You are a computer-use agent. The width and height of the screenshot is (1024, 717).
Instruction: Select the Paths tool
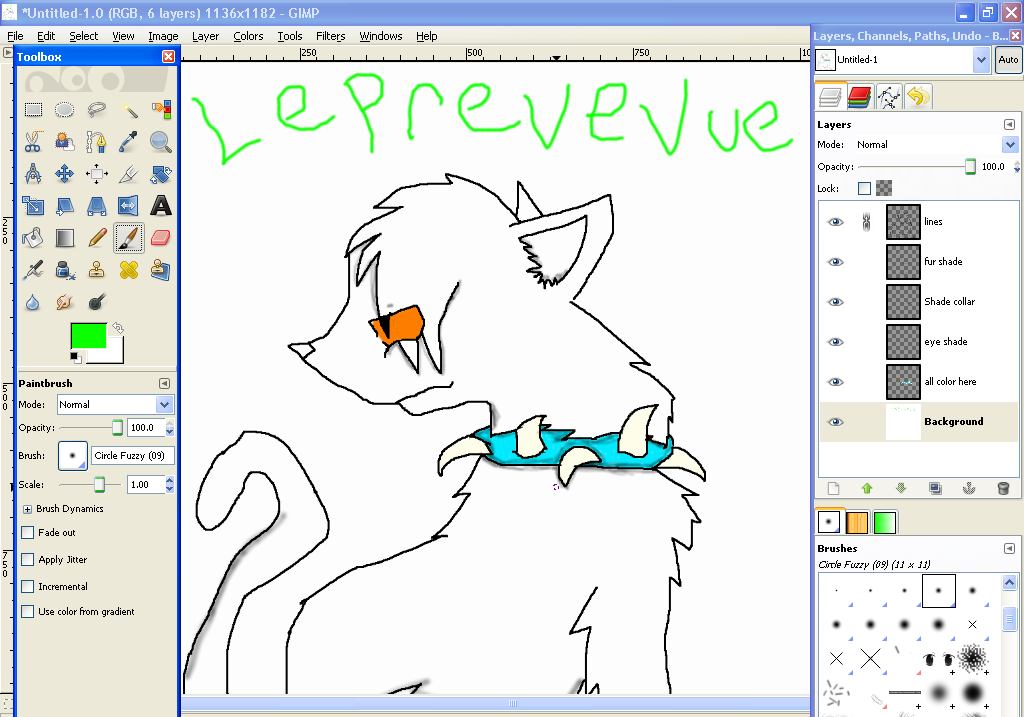click(x=97, y=141)
